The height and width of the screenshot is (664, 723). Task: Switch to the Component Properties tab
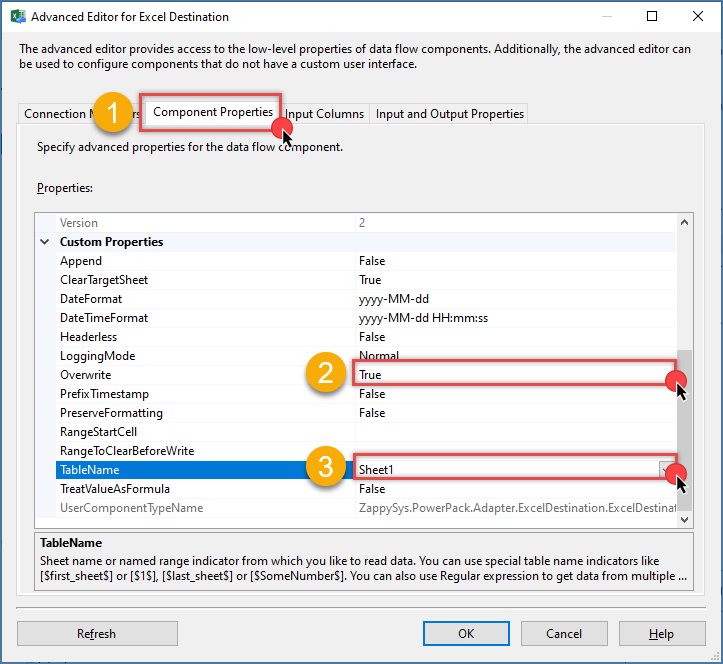(212, 113)
